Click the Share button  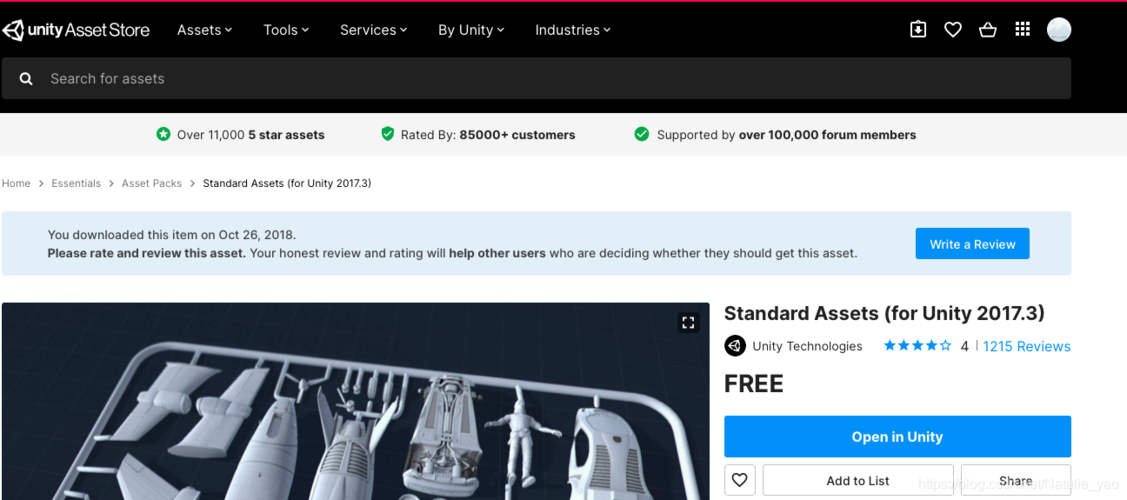point(1016,480)
